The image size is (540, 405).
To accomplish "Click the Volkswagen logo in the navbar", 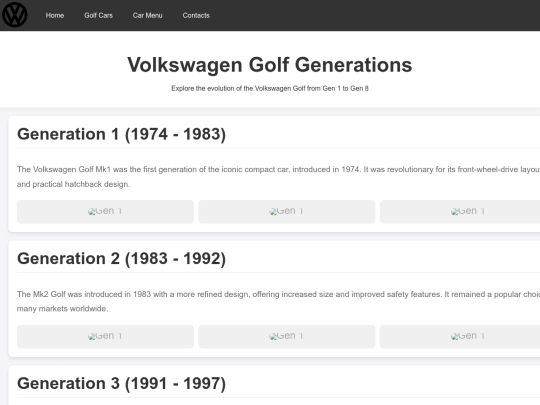I will [x=14, y=15].
